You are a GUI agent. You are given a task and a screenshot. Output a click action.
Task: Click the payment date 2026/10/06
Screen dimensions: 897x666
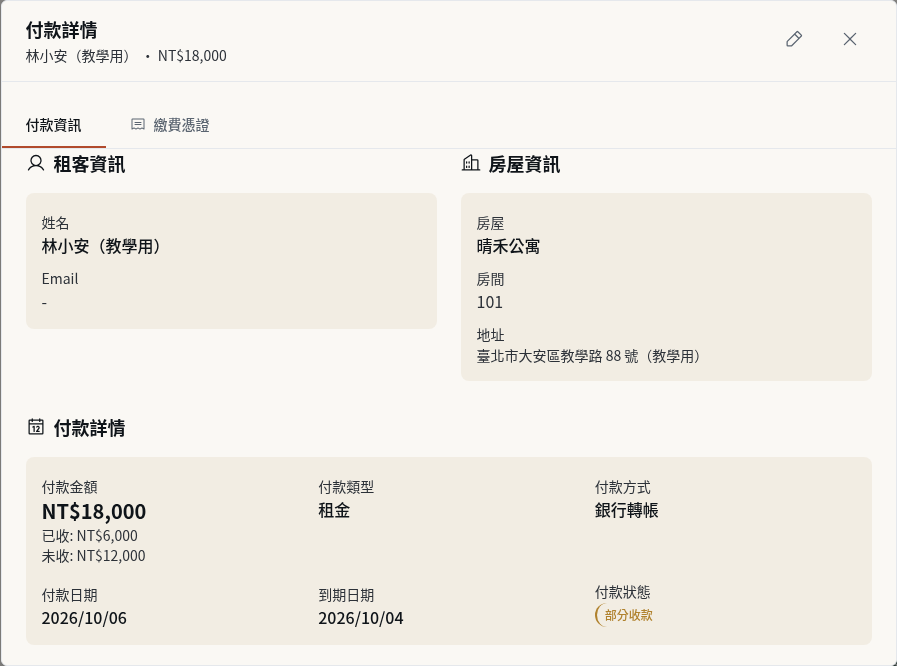[84, 618]
